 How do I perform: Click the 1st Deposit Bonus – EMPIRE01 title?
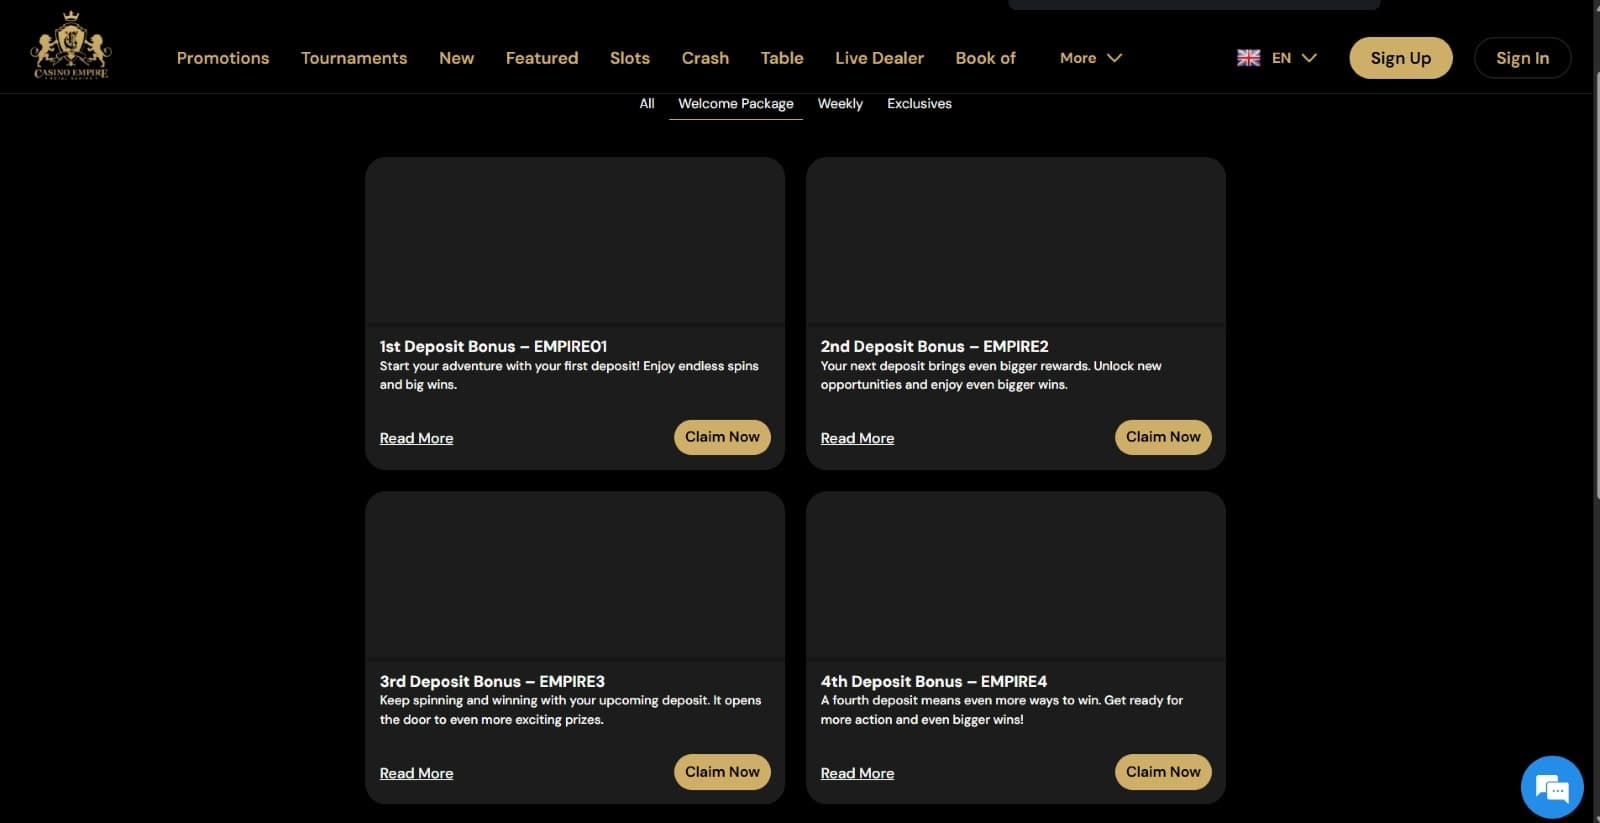[493, 346]
